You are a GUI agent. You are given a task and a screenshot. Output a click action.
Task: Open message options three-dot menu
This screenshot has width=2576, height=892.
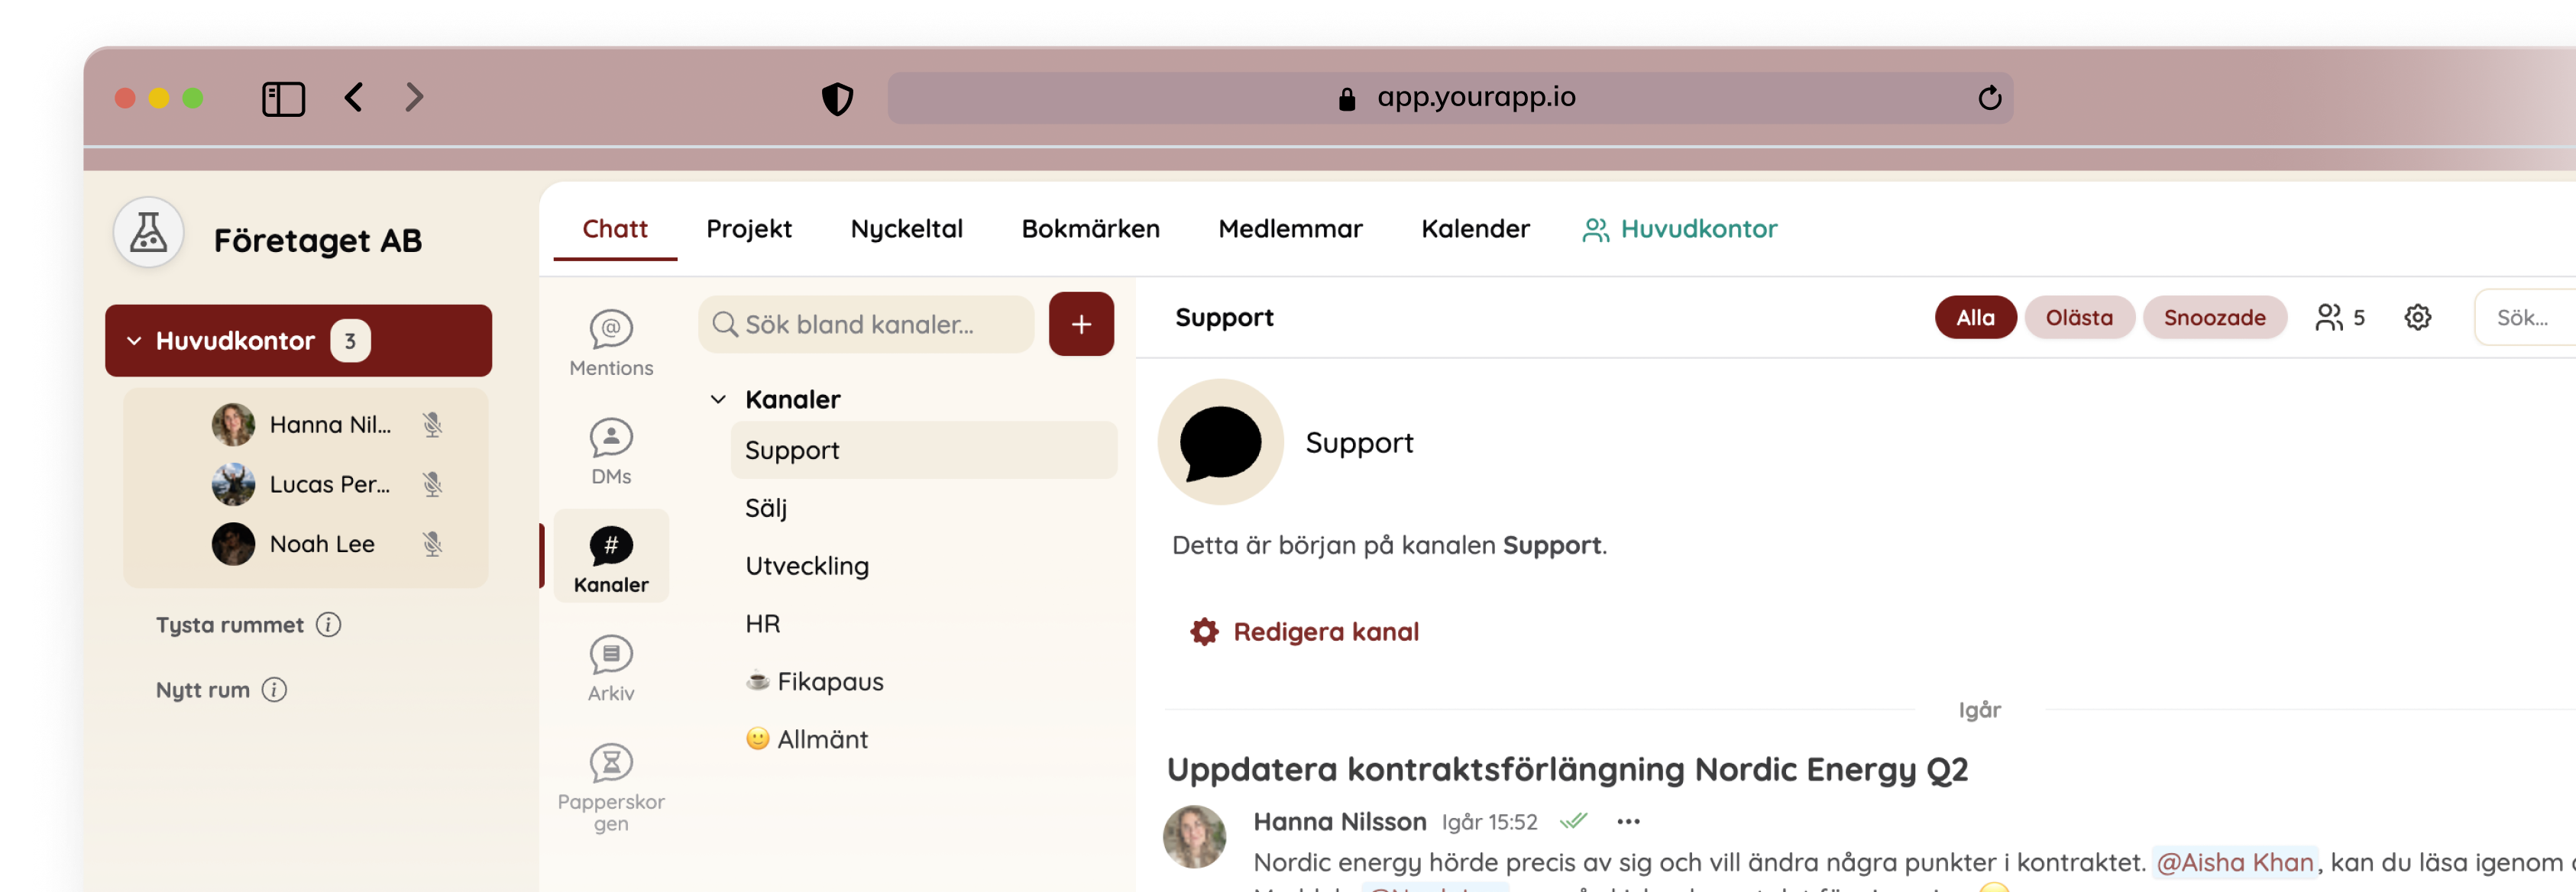pos(1627,821)
